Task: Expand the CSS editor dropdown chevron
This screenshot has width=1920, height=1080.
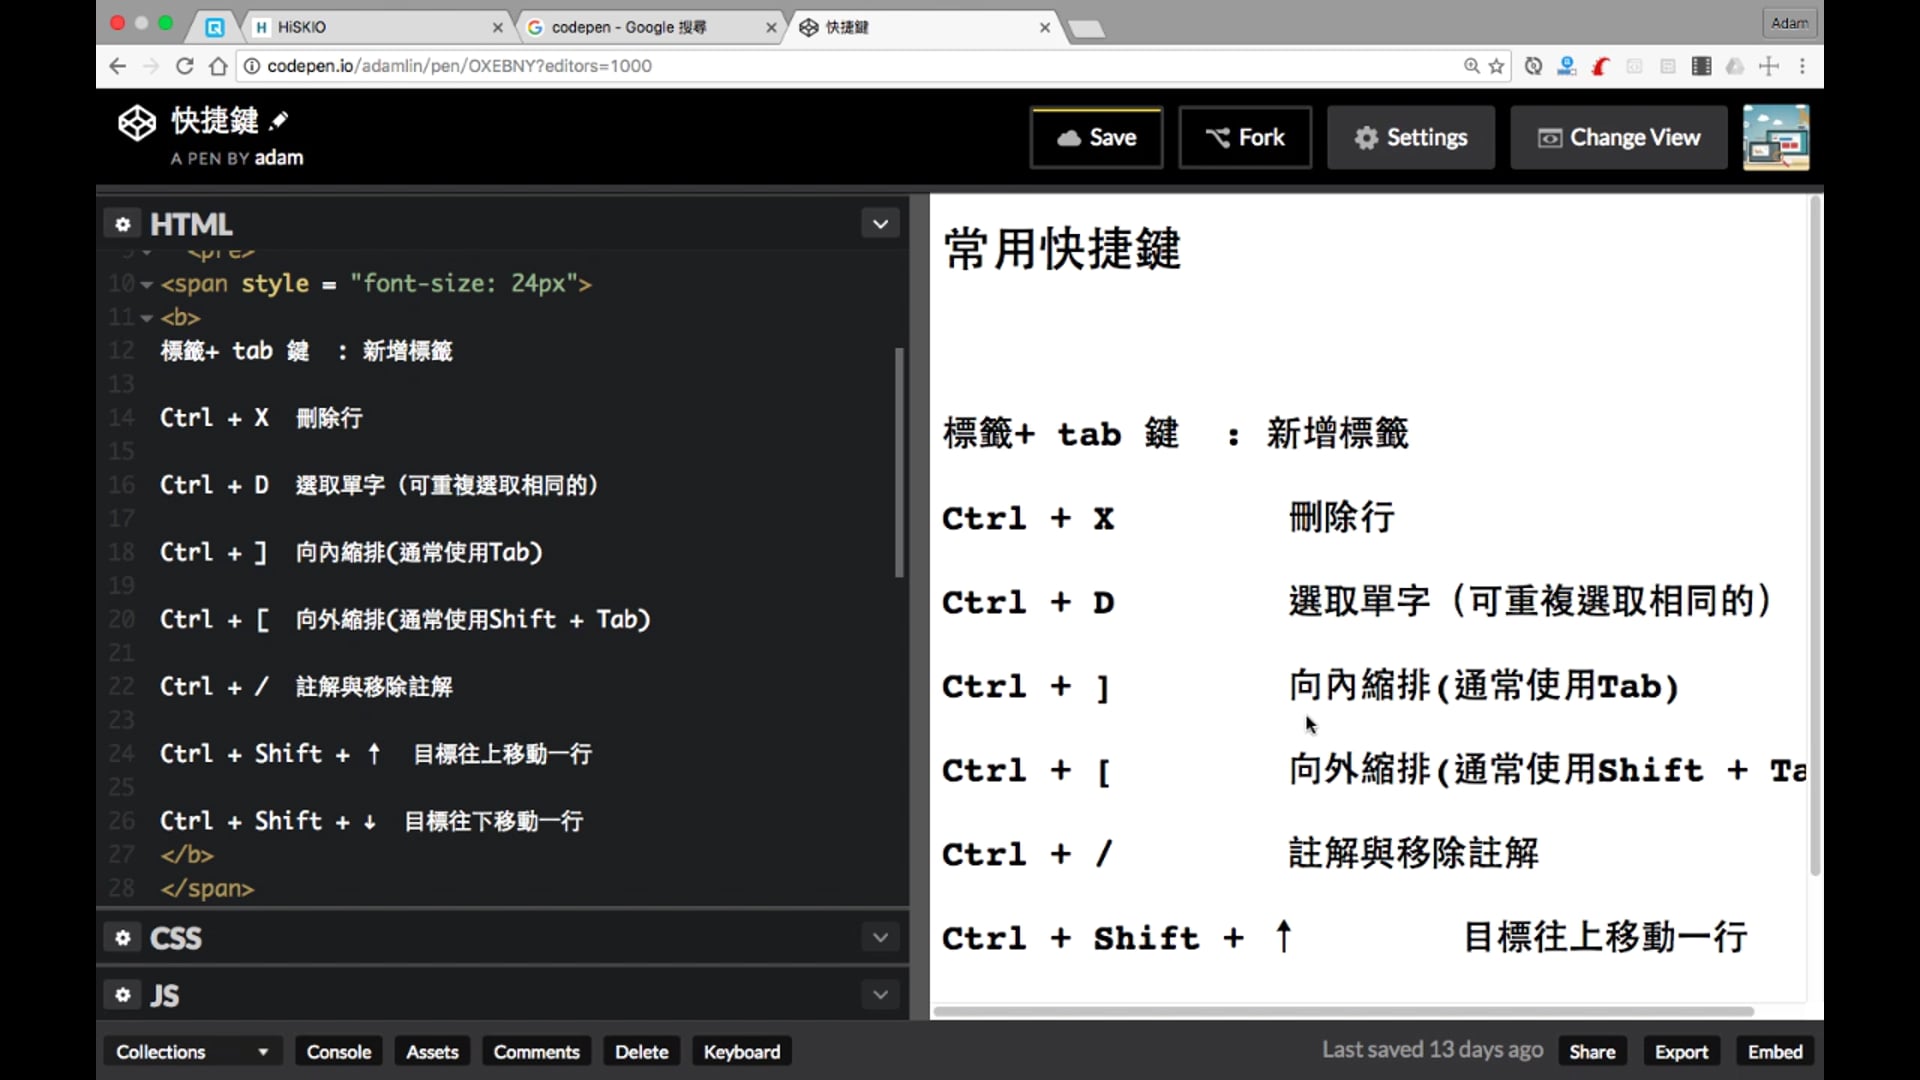Action: point(880,938)
